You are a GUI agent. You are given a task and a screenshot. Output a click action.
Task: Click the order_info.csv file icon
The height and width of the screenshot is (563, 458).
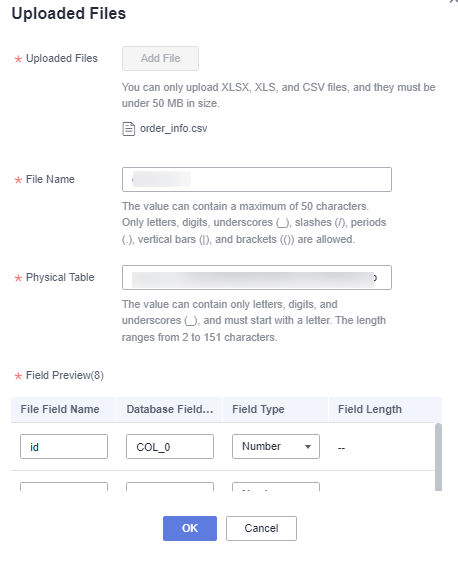point(128,129)
